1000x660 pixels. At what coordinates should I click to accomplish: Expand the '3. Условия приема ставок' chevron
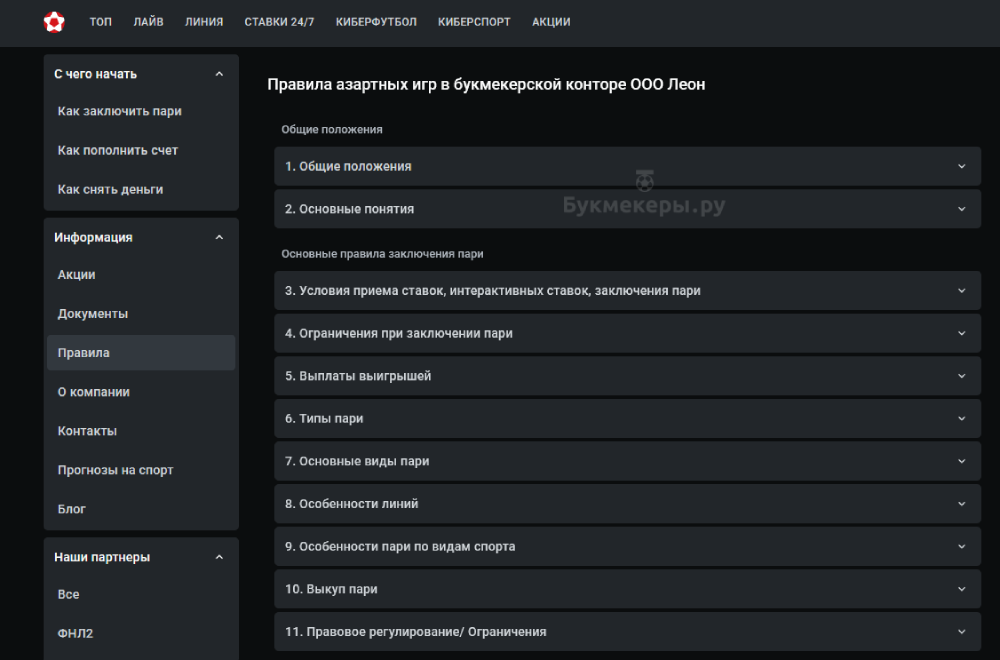point(962,291)
